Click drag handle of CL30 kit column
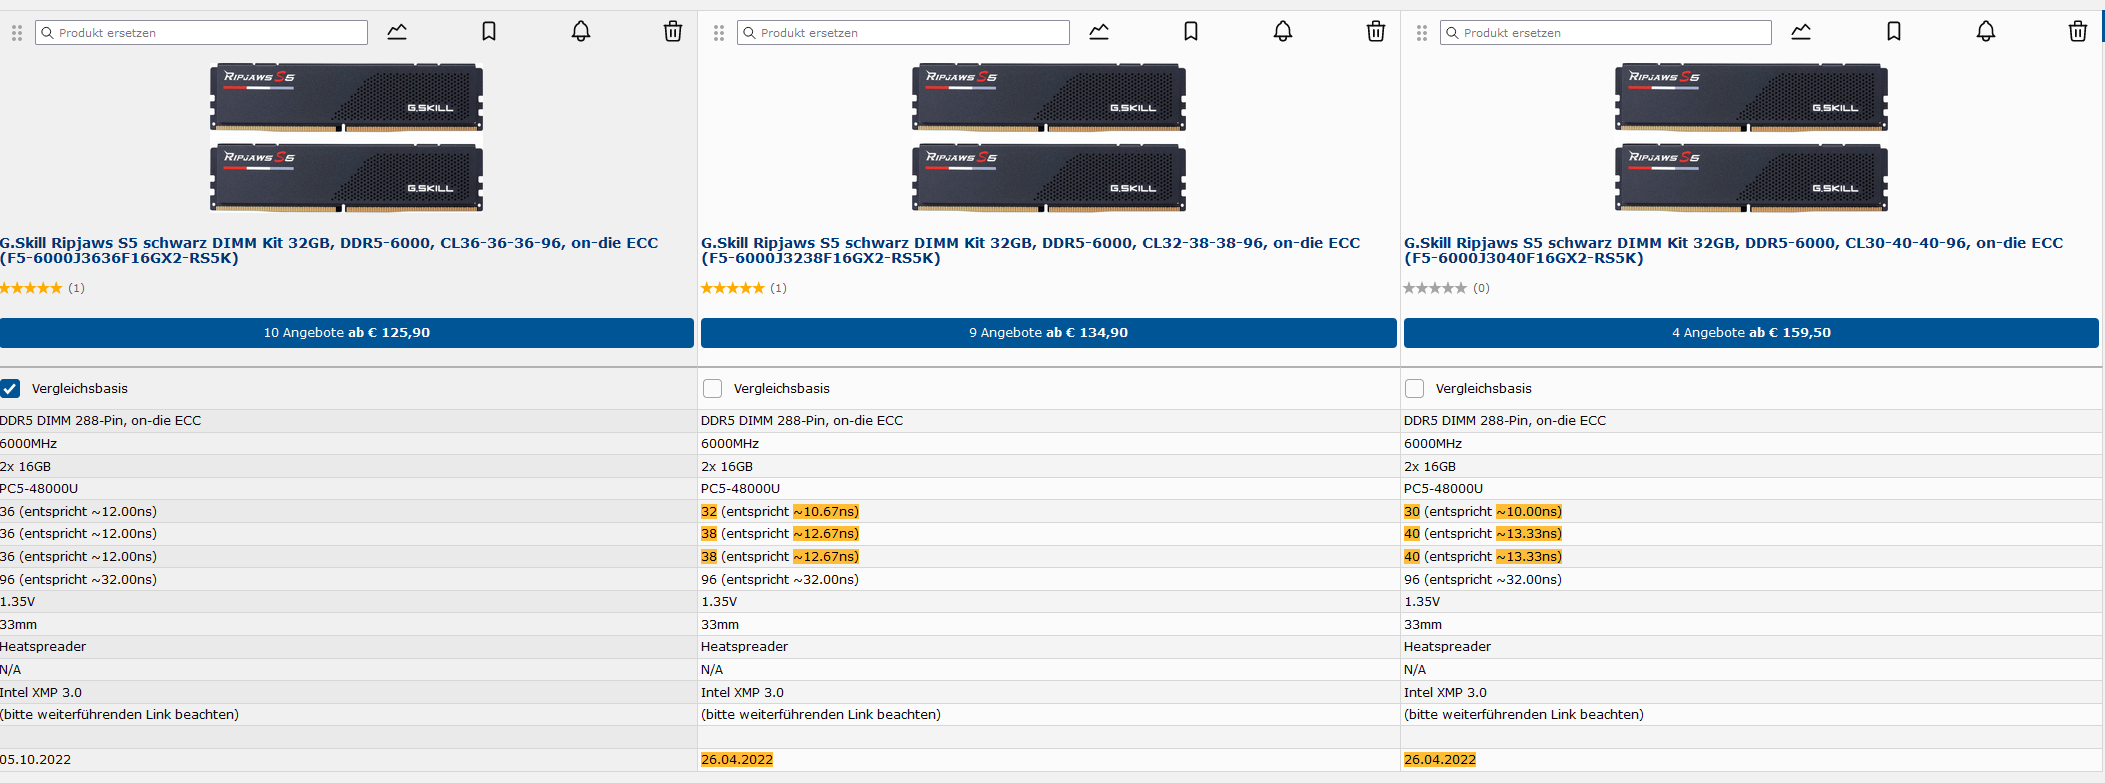This screenshot has height=783, width=2105. (1422, 33)
